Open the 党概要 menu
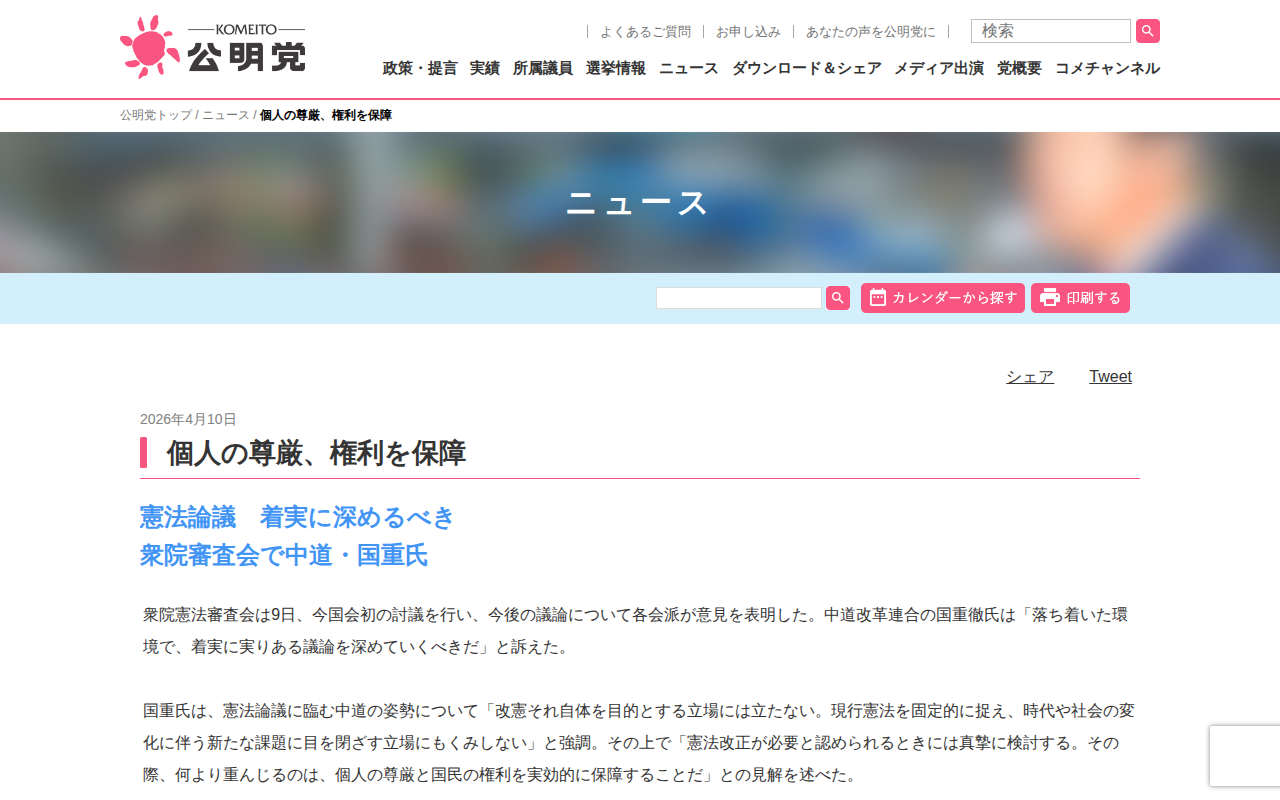The width and height of the screenshot is (1280, 800). pos(1019,68)
